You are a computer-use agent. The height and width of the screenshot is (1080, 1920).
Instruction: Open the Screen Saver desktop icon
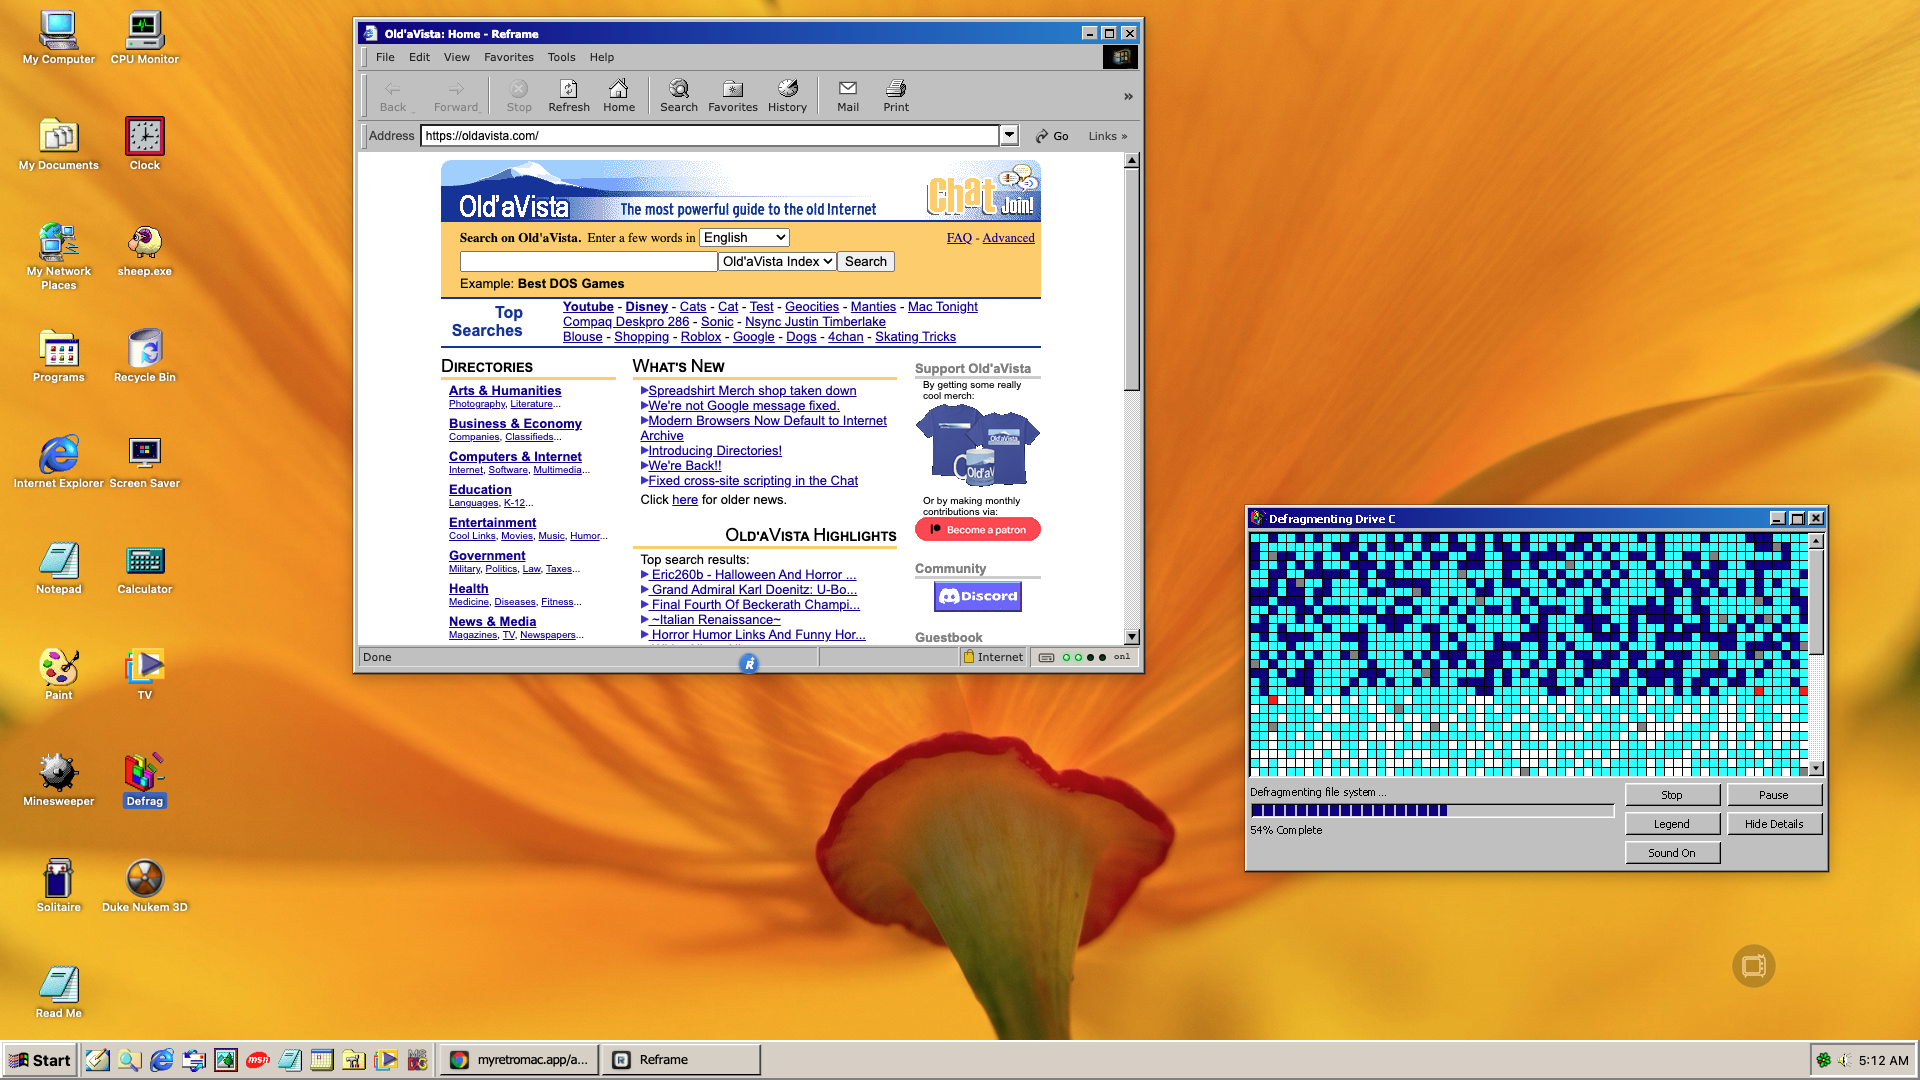(144, 462)
